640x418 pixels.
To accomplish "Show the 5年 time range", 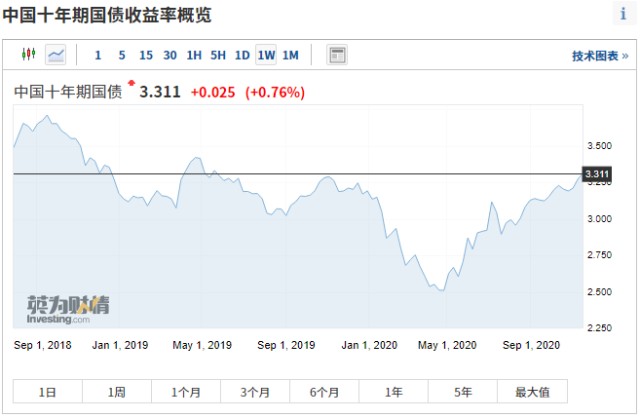I will point(463,392).
